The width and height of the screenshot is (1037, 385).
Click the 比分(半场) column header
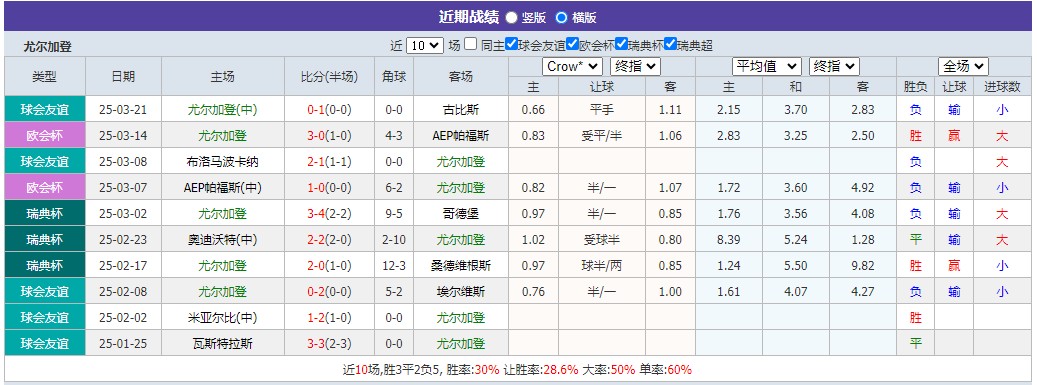point(329,76)
